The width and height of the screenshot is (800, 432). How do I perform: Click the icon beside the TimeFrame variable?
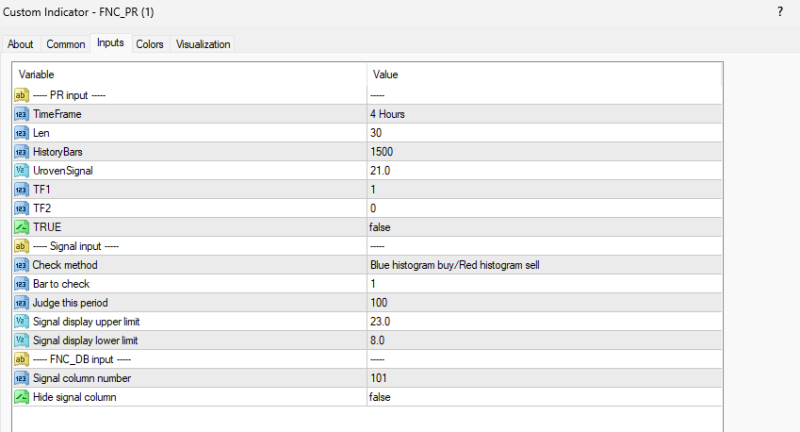[22, 114]
